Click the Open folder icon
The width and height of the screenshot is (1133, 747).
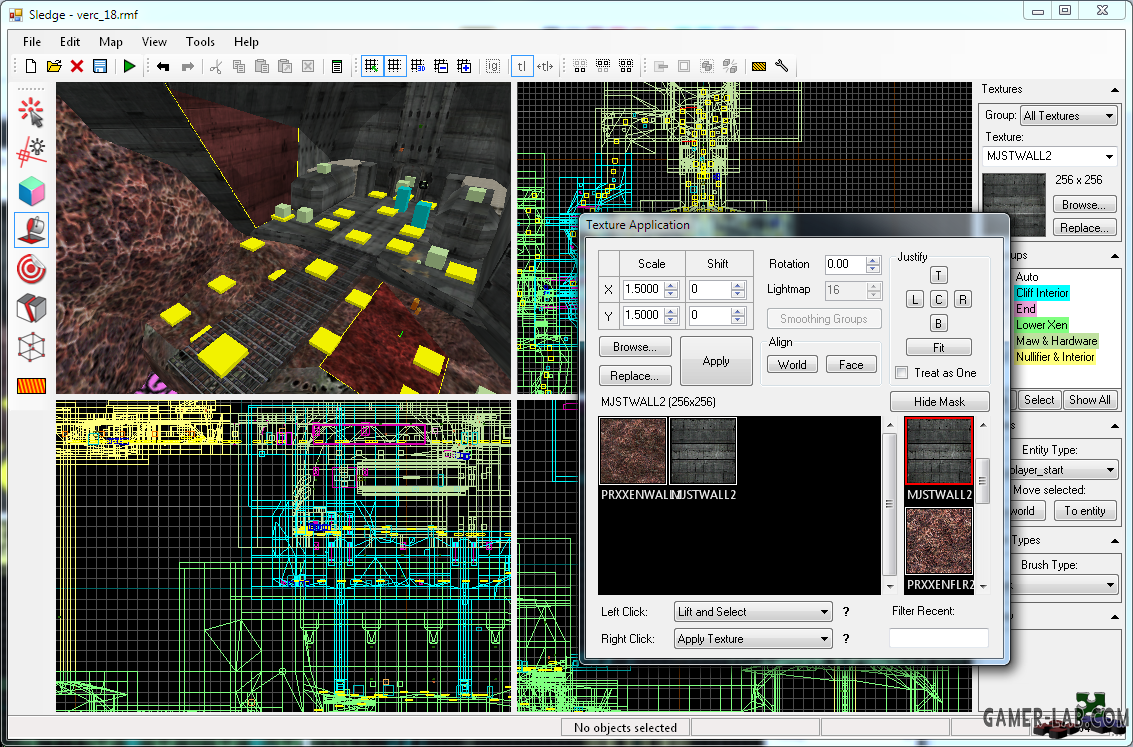(x=53, y=66)
